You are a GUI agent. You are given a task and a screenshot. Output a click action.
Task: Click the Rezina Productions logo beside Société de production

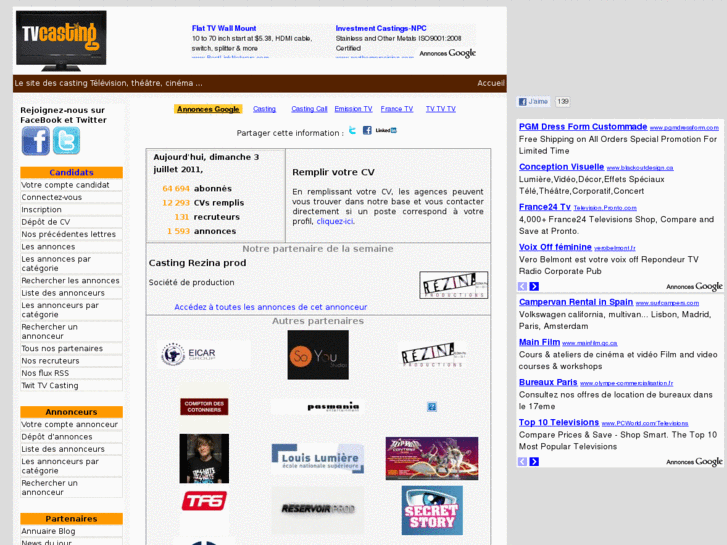pos(453,285)
